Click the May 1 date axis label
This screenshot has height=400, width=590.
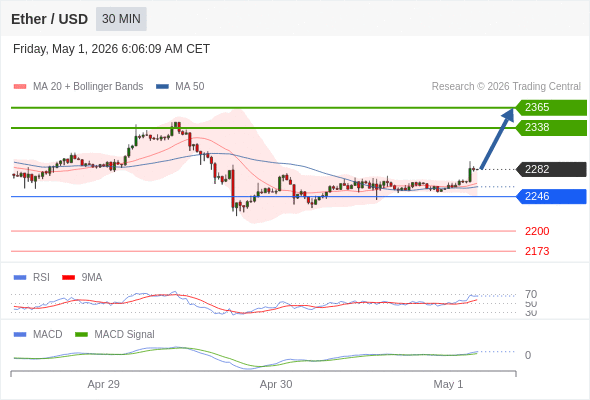tap(448, 384)
